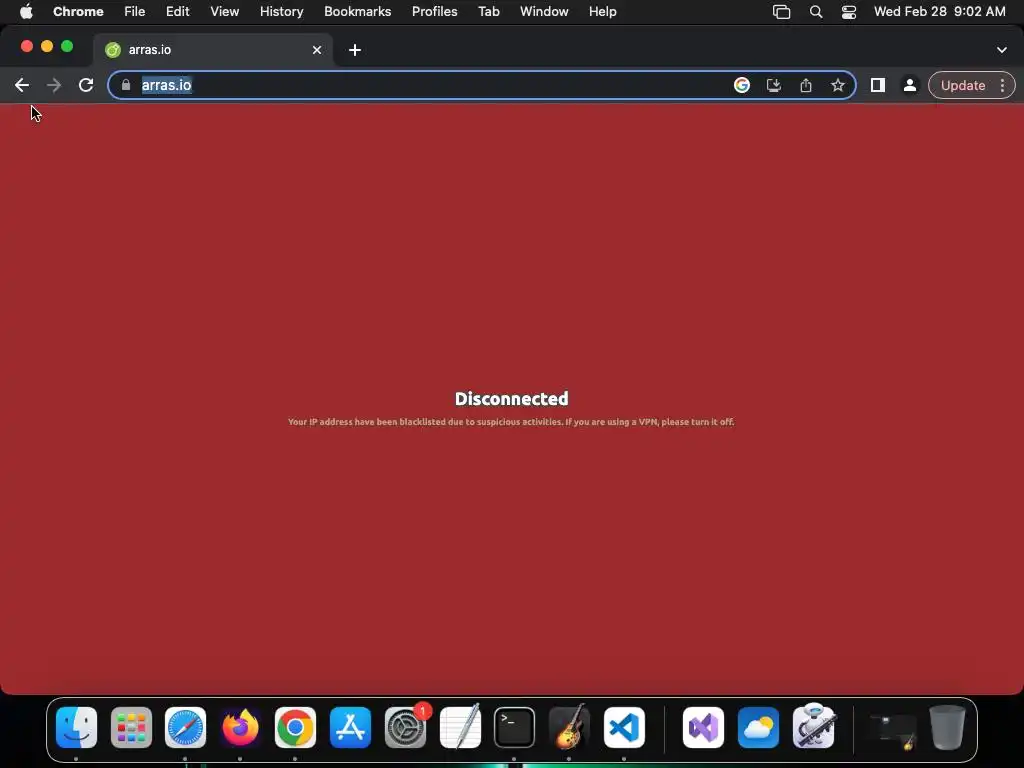Share this page from address bar
The image size is (1024, 768).
(806, 86)
